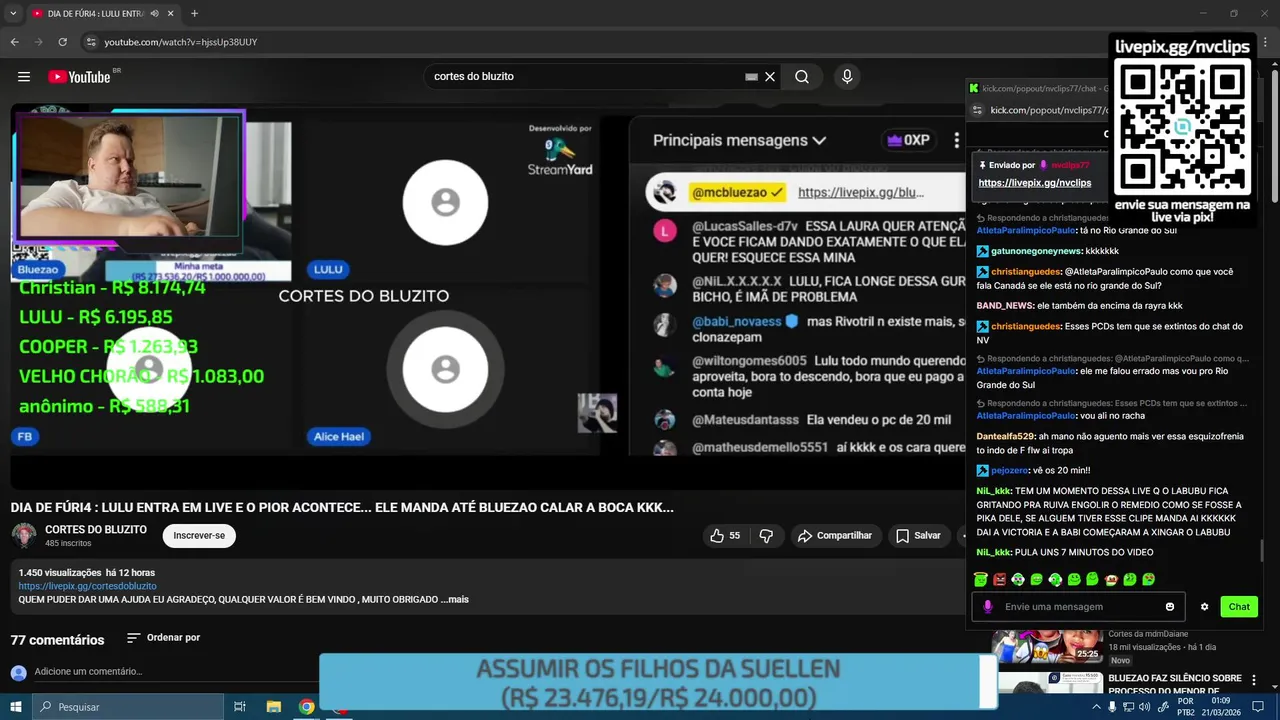Open the network tray icon
The height and width of the screenshot is (720, 1280).
point(1130,707)
